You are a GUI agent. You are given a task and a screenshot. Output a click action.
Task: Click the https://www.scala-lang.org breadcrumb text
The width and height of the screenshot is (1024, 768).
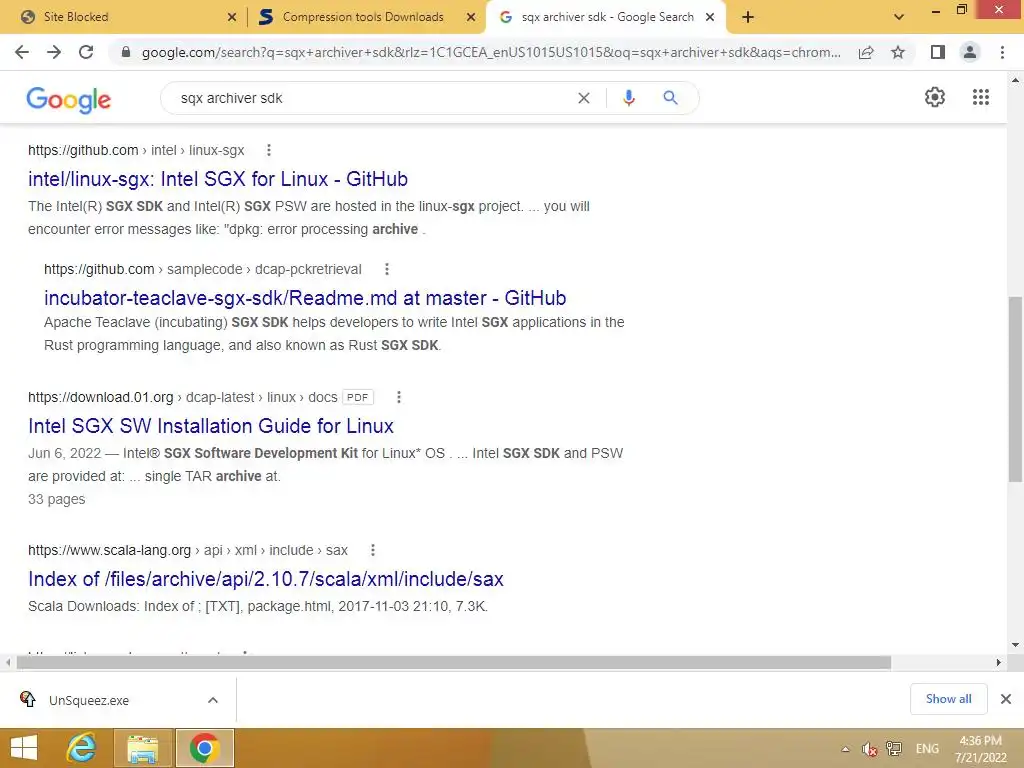[109, 551]
